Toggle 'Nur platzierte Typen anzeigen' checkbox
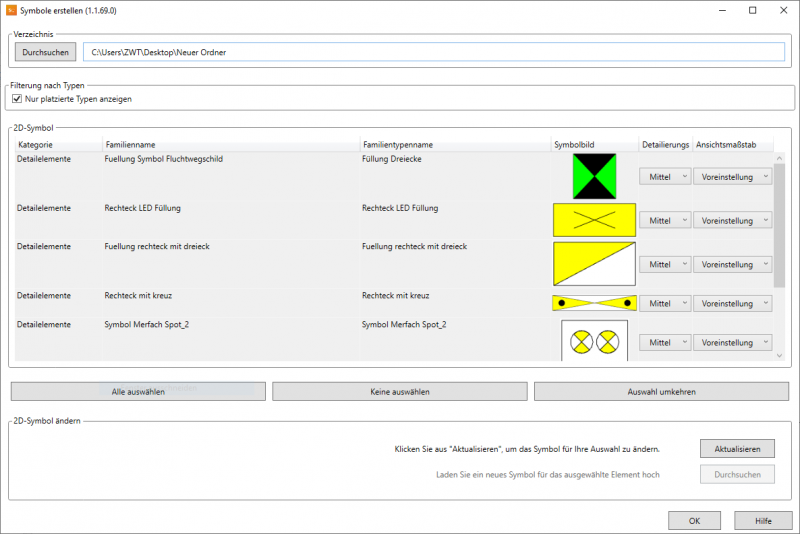Image resolution: width=800 pixels, height=534 pixels. (x=17, y=99)
